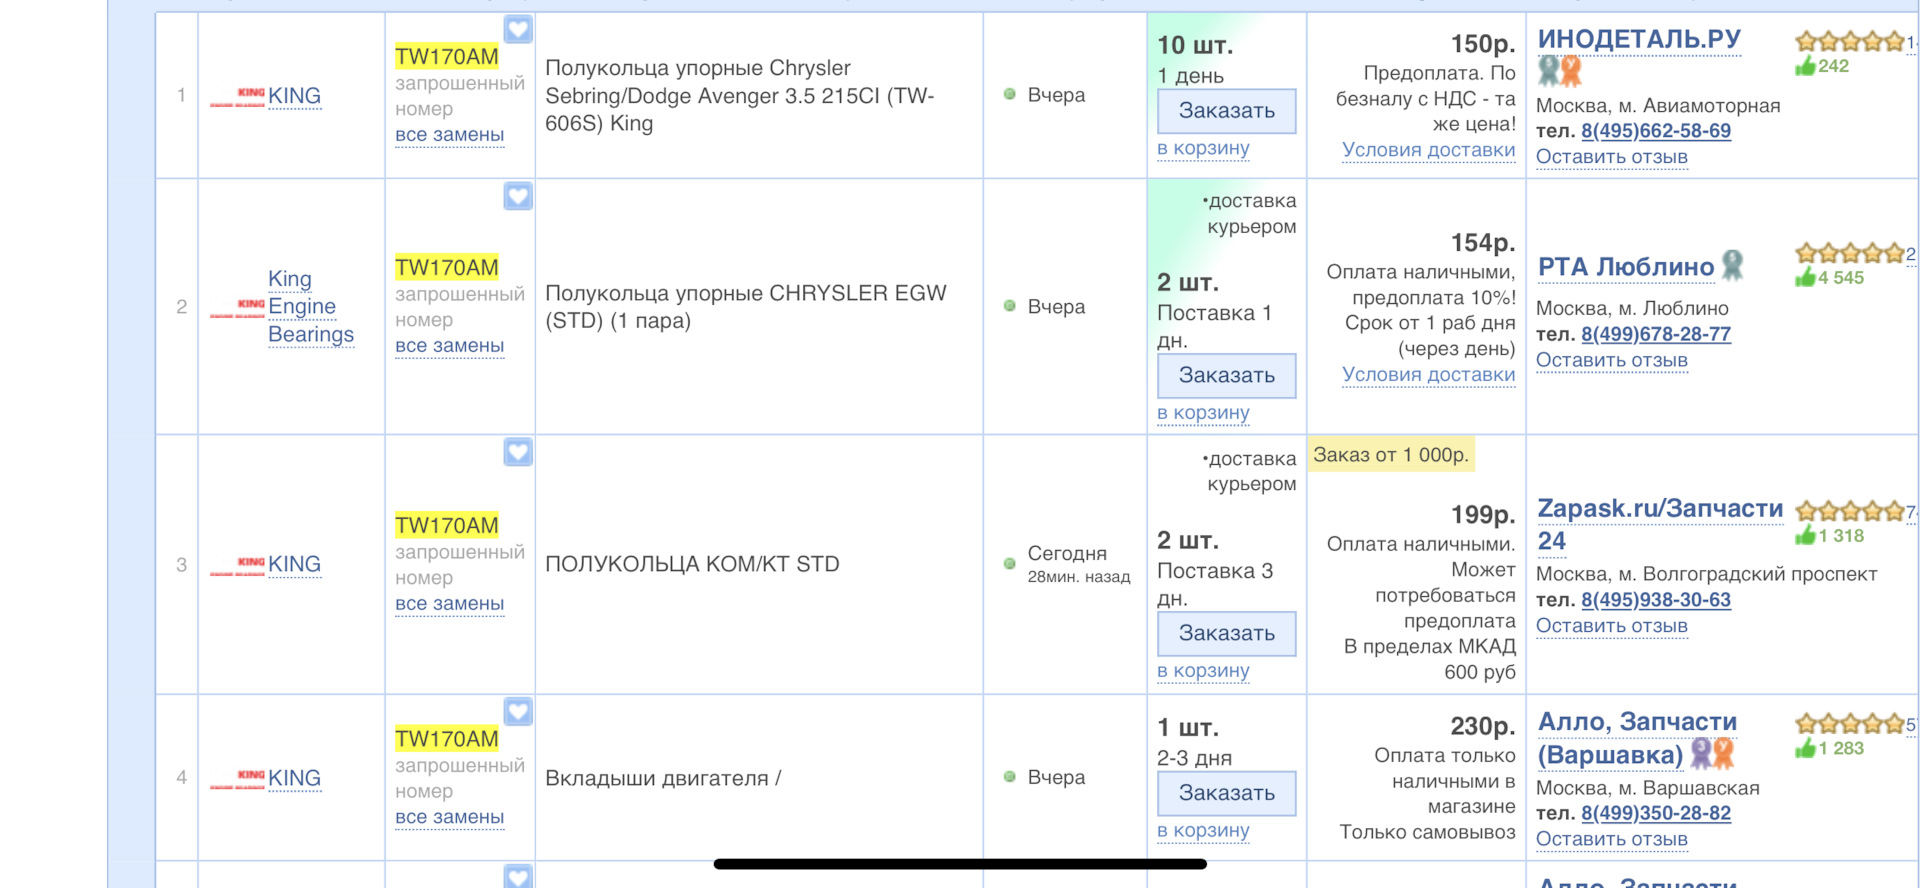Leave a review for РТА Люблино
Viewport: 1920px width, 888px height.
(1612, 360)
